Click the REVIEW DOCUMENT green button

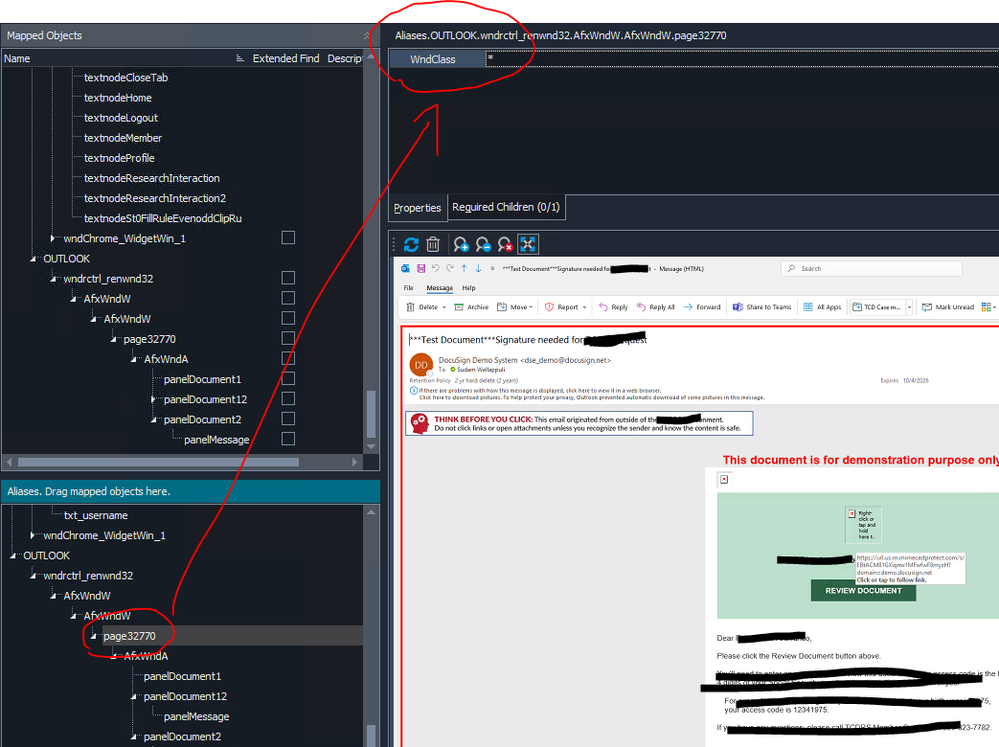pyautogui.click(x=863, y=591)
